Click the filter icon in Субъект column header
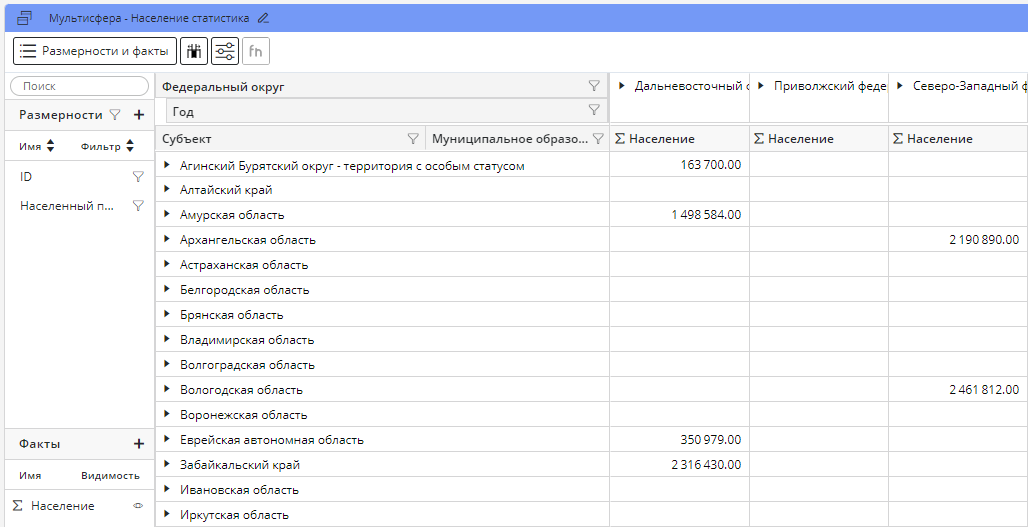1028x527 pixels. click(x=413, y=139)
